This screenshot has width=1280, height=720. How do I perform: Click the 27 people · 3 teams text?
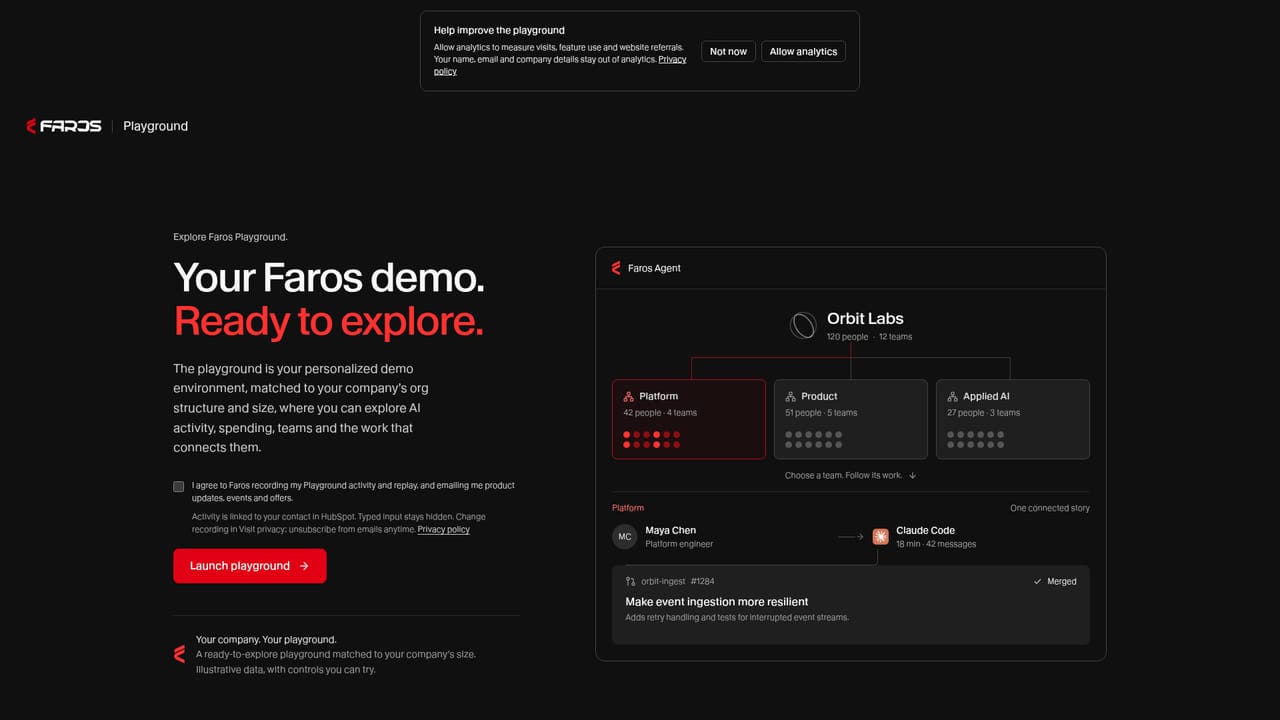[x=984, y=413]
